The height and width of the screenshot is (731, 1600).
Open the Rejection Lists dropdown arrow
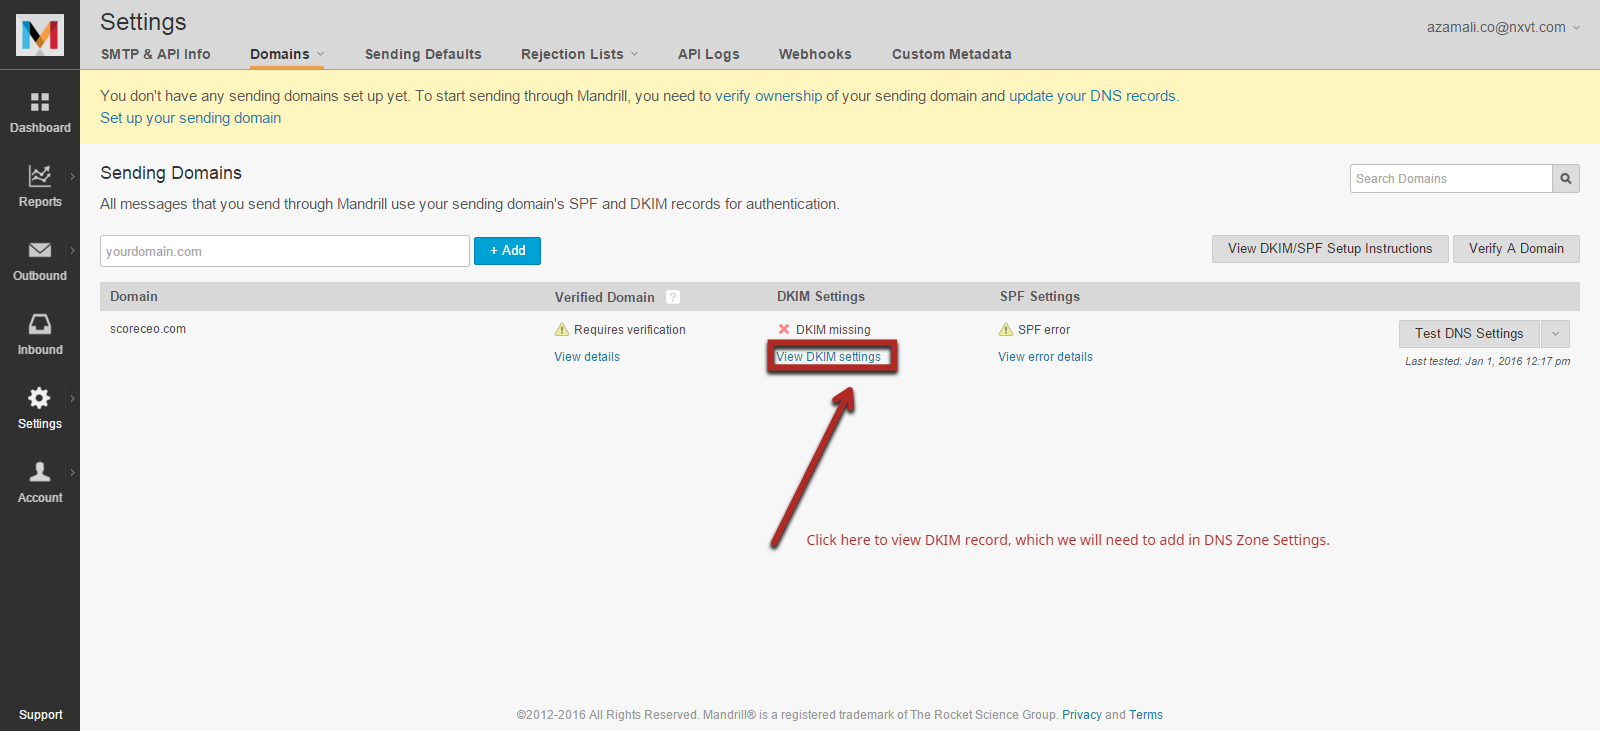(634, 54)
